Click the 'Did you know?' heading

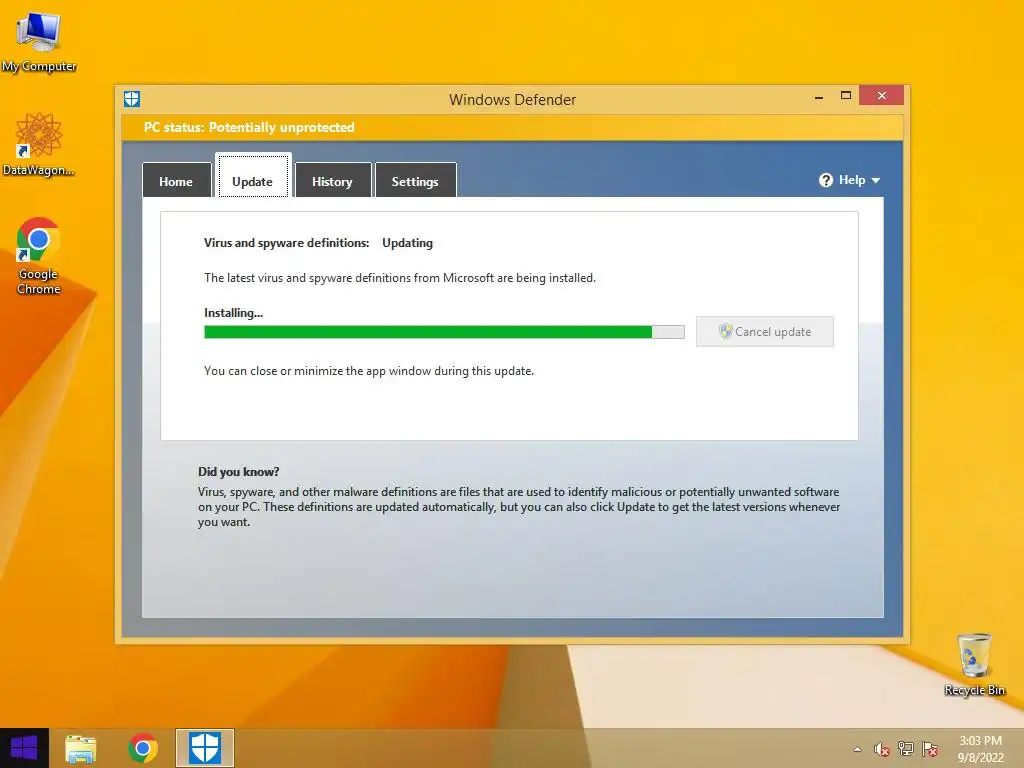(238, 472)
